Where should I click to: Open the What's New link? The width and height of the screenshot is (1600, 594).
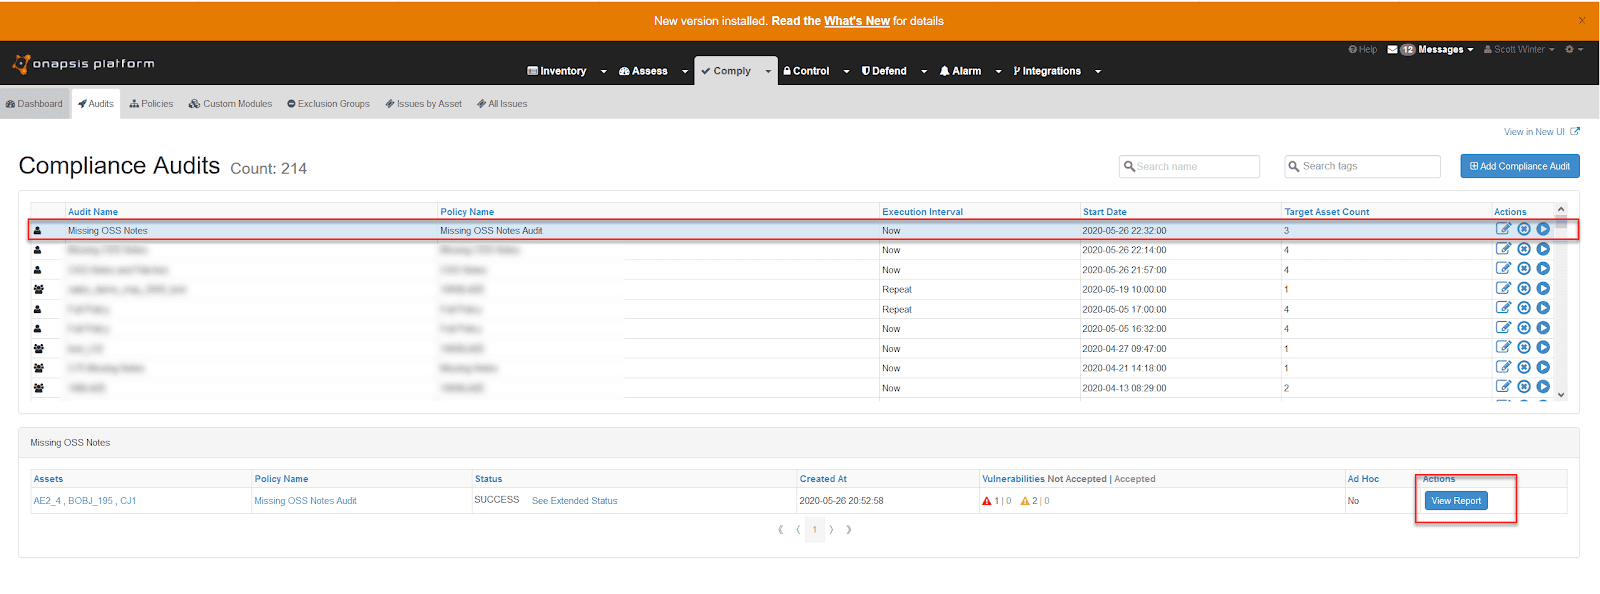coord(856,21)
